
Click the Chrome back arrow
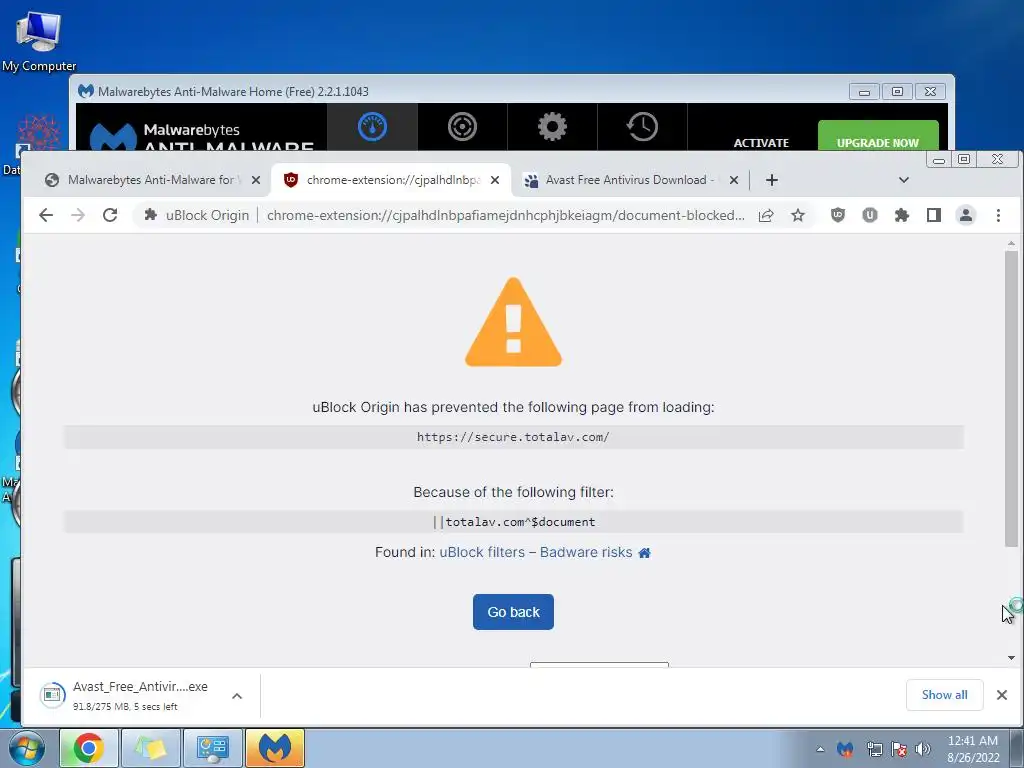click(46, 215)
